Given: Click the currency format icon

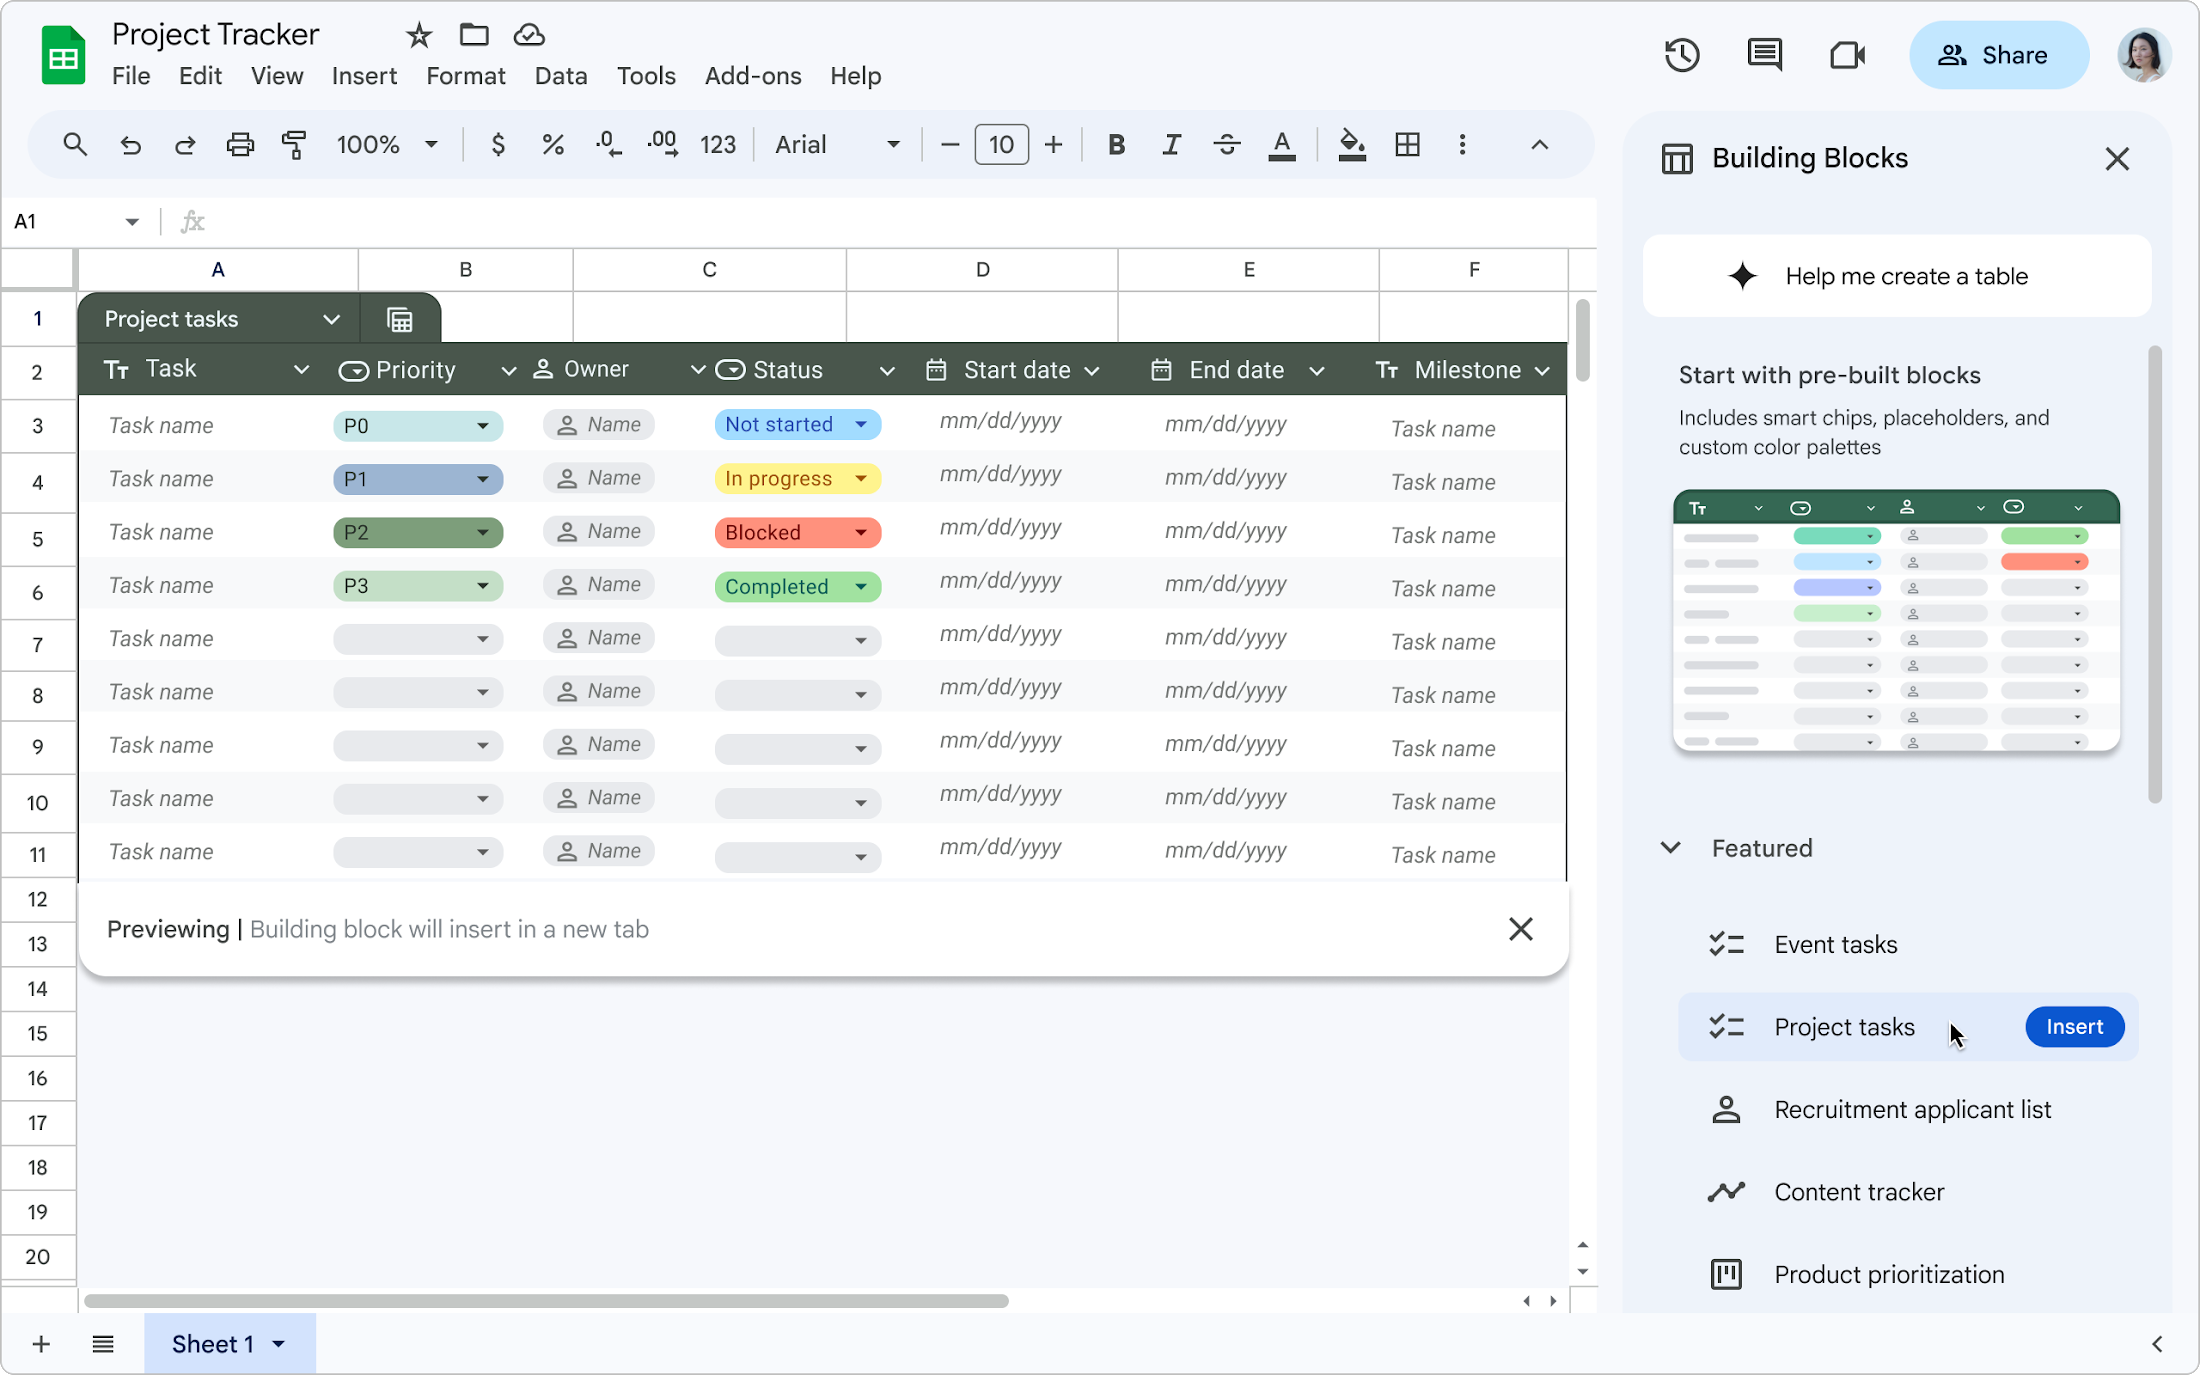Looking at the screenshot, I should (497, 144).
